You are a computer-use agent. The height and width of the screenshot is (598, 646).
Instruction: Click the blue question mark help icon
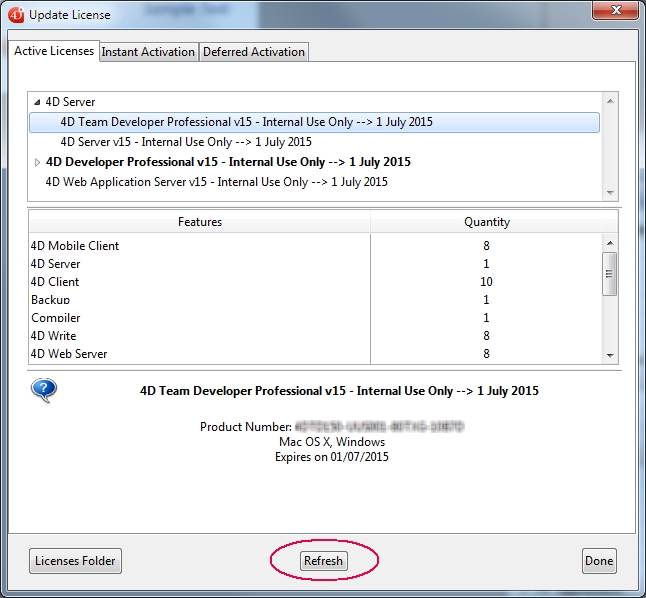pyautogui.click(x=44, y=390)
